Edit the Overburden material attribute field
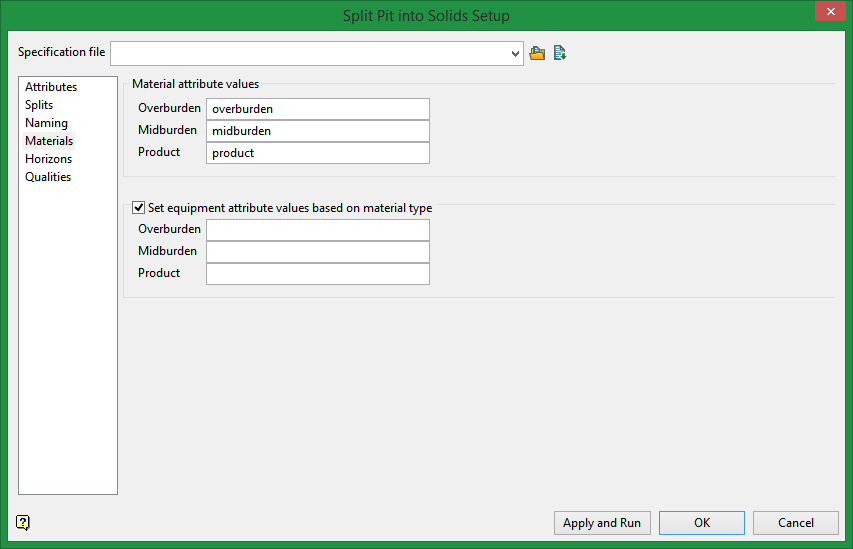Viewport: 853px width, 549px height. 317,109
